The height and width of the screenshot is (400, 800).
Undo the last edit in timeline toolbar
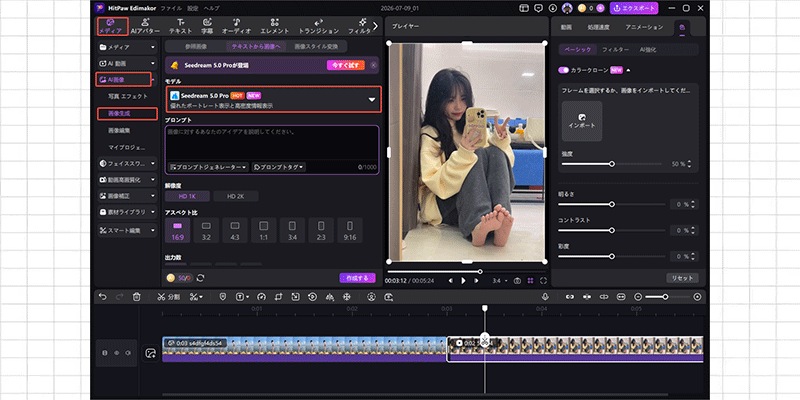[103, 296]
